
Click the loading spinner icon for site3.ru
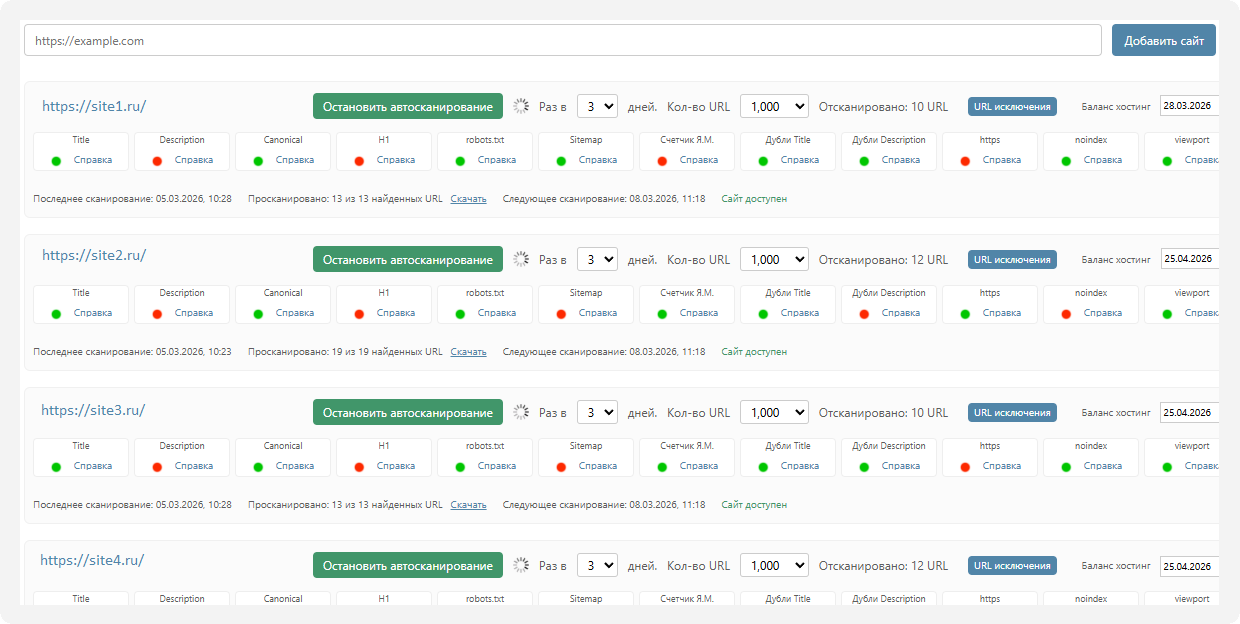tap(521, 412)
